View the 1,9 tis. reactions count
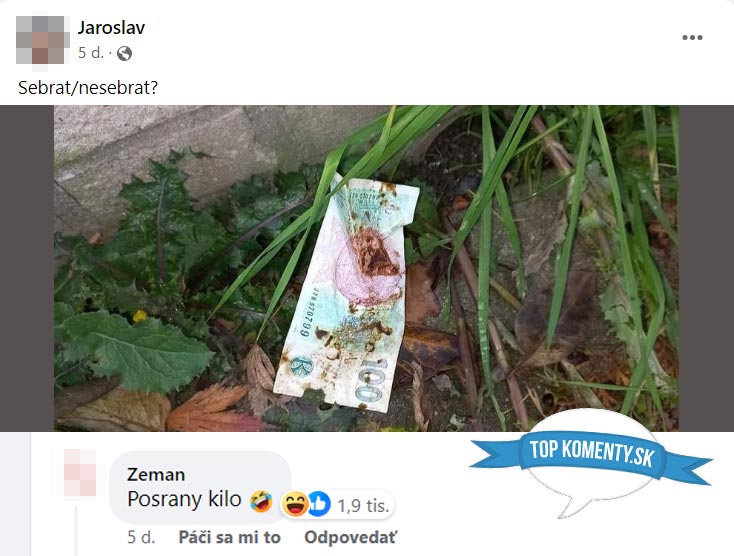 tap(363, 505)
